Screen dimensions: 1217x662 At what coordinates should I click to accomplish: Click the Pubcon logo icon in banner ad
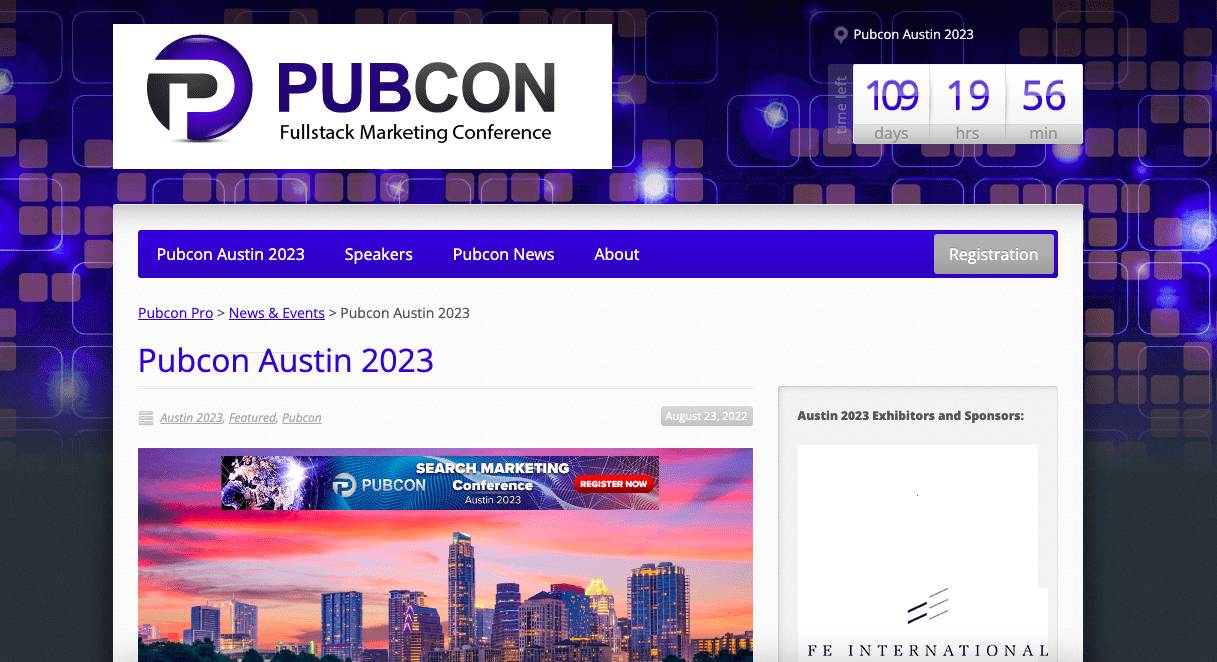point(344,485)
